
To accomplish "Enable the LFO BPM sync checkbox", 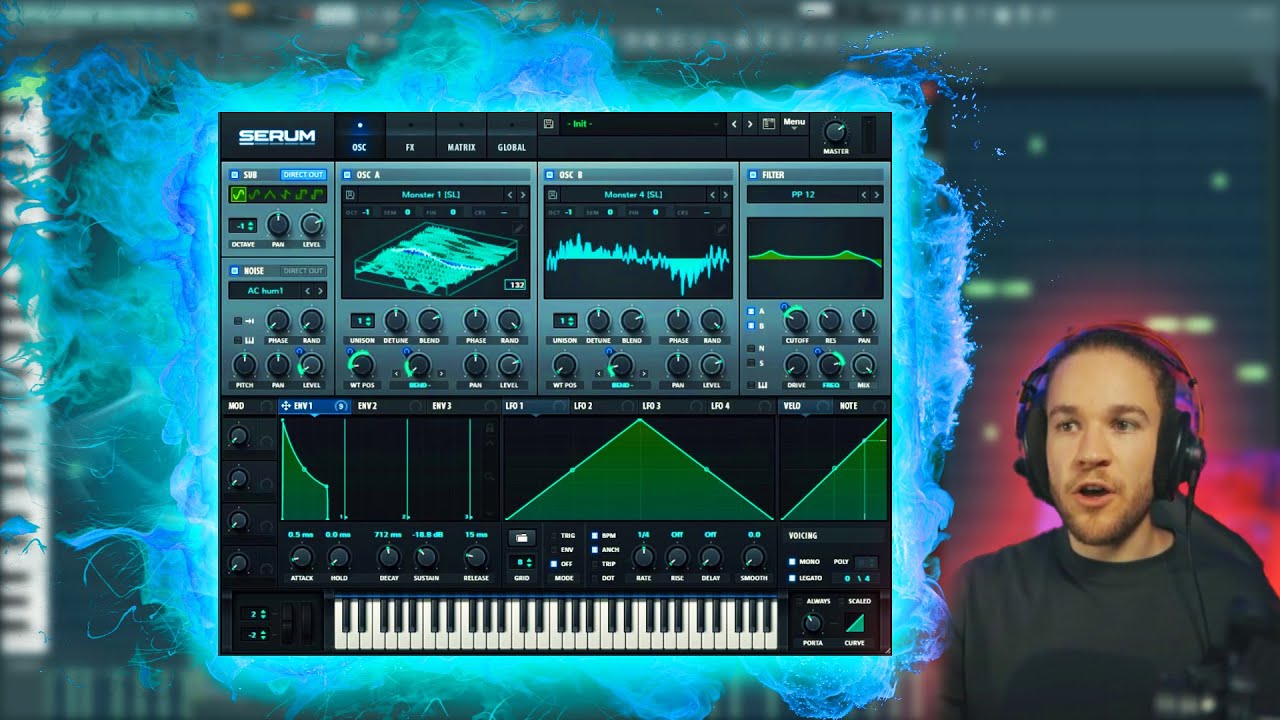I will (595, 536).
